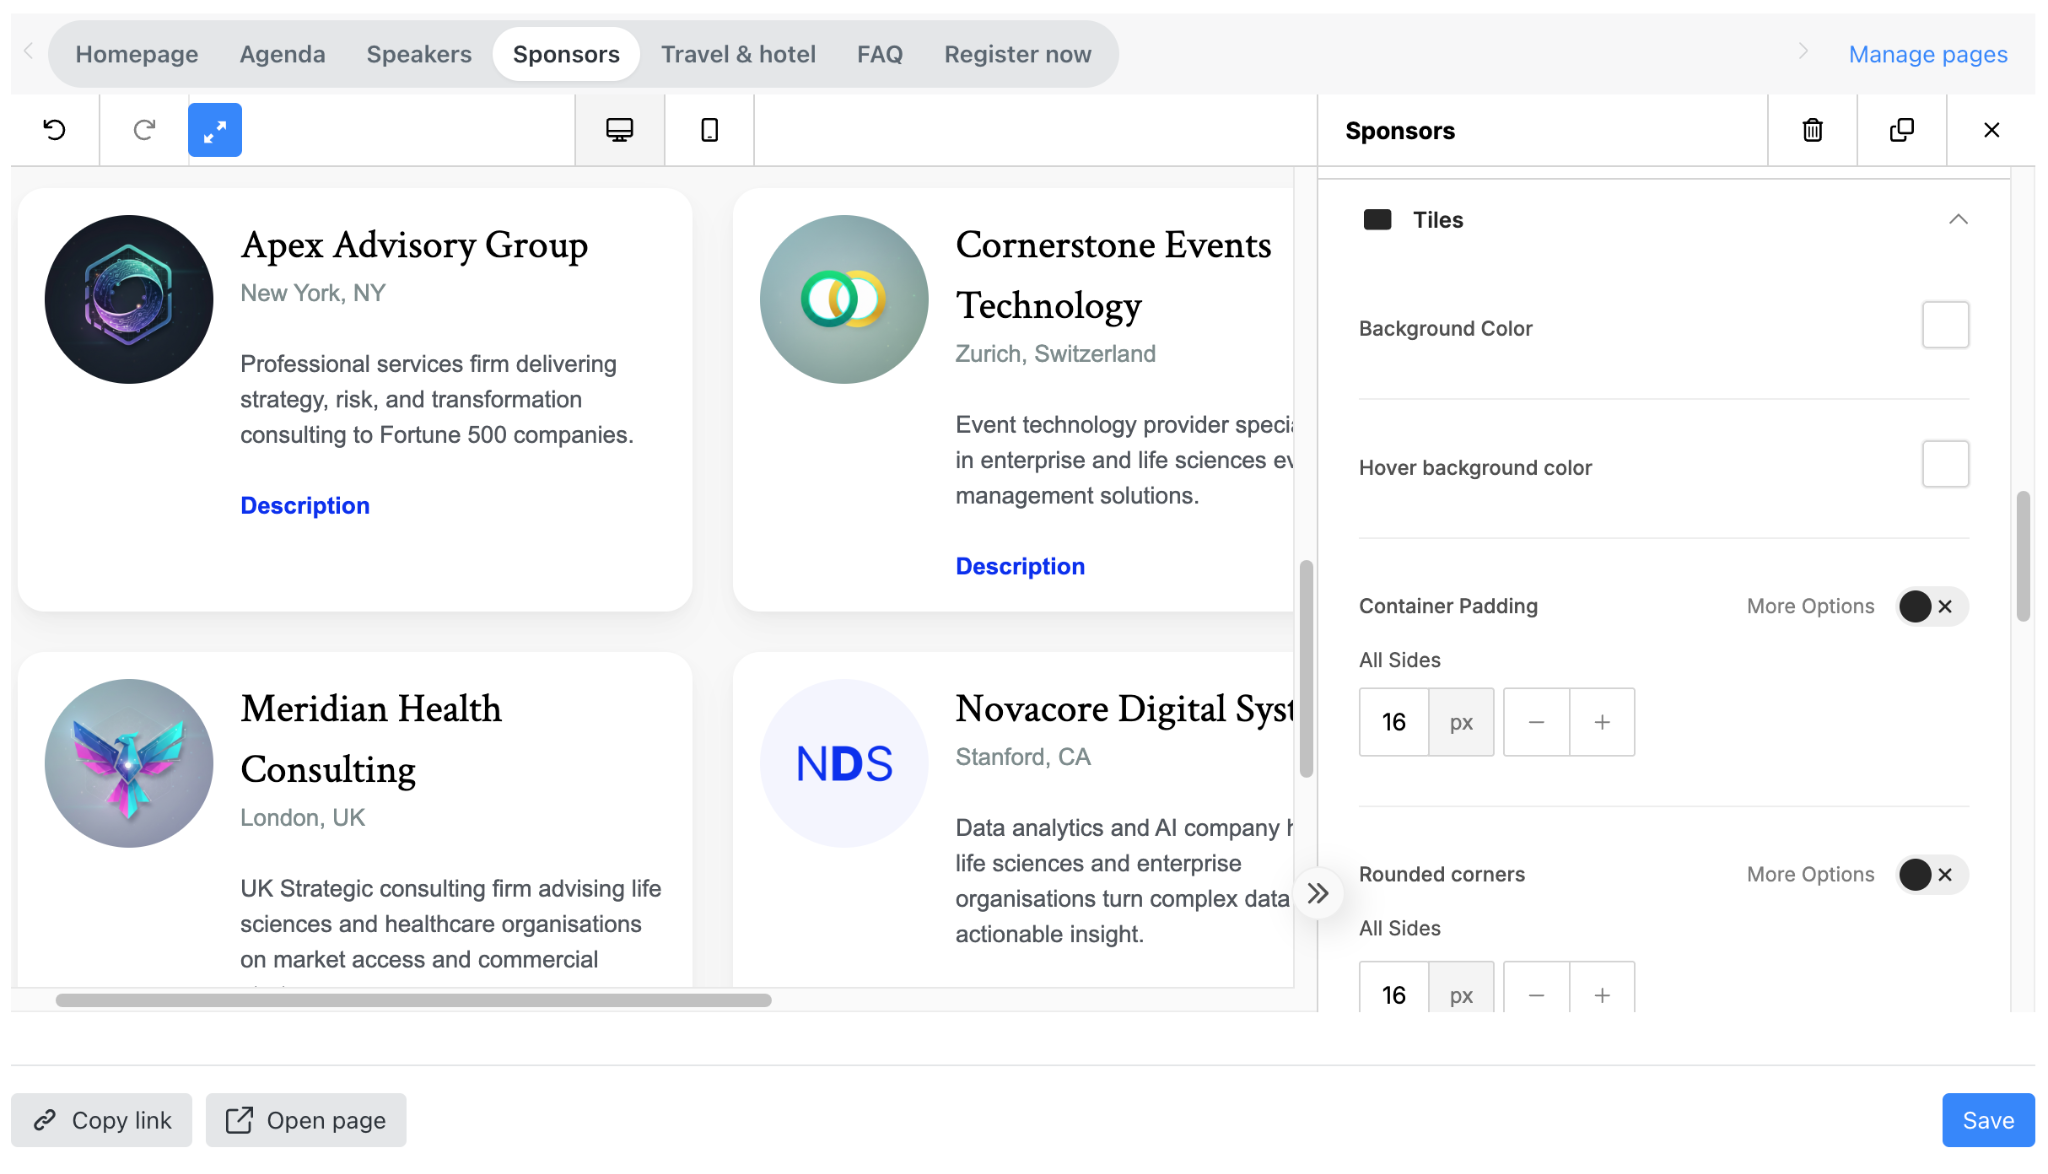Viewport: 2048px width, 1174px height.
Task: Click the preview horizontal scrollbar
Action: 413,1000
